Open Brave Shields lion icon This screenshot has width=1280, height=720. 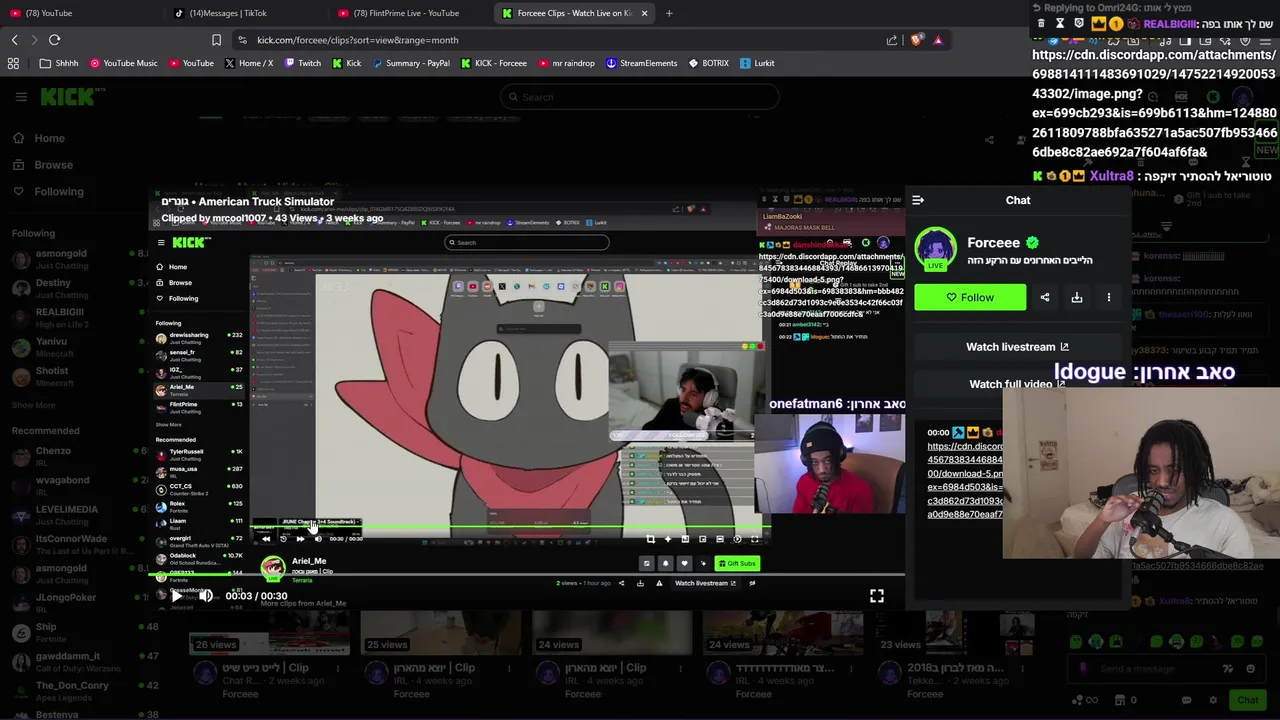click(916, 40)
